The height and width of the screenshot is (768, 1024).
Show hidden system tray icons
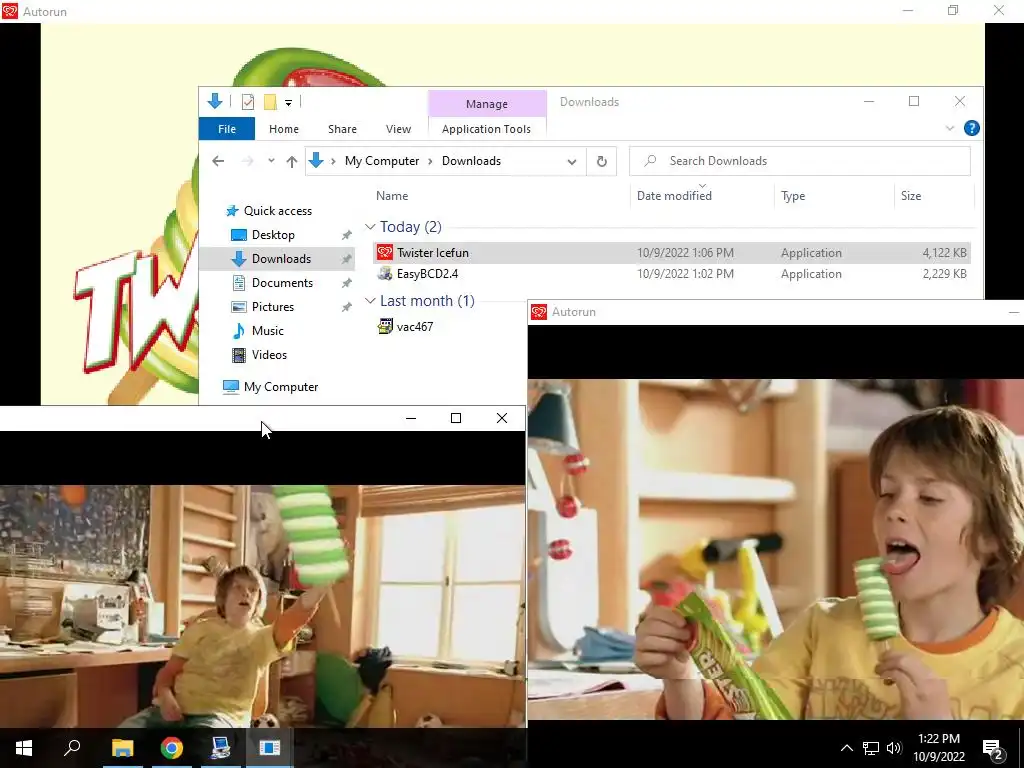click(x=846, y=748)
